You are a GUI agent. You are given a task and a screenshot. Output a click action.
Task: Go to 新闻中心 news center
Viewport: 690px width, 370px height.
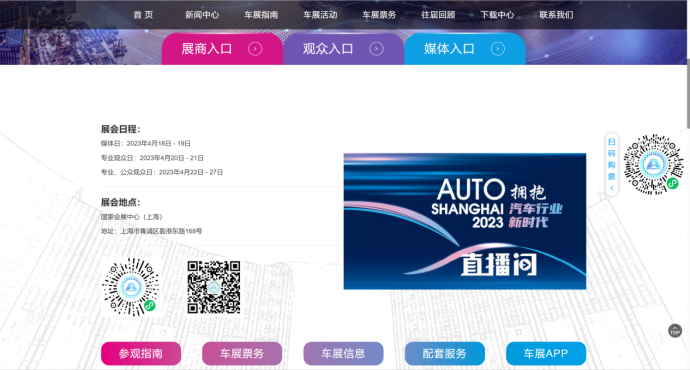[x=202, y=15]
